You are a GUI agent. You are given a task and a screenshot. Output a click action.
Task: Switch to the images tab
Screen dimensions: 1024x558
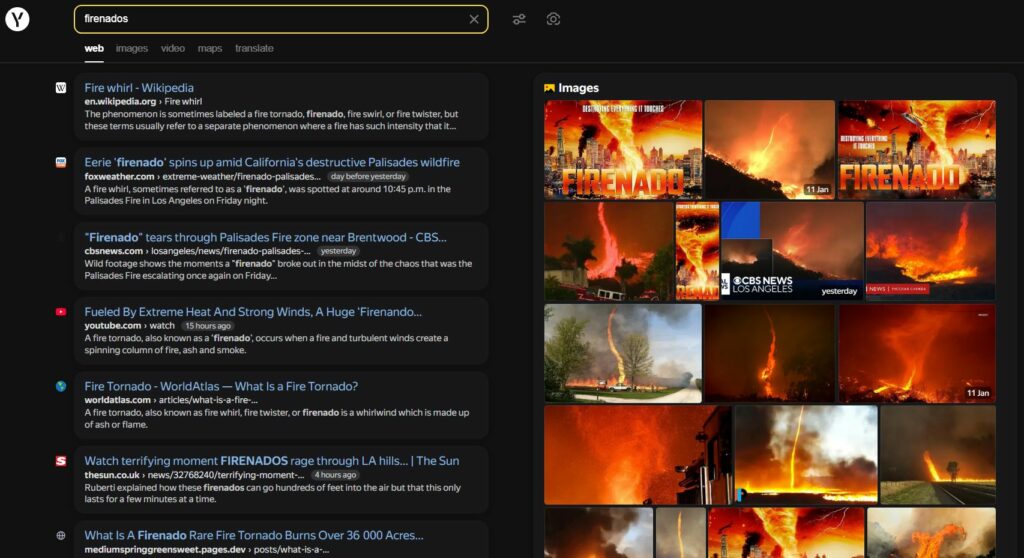coord(131,48)
